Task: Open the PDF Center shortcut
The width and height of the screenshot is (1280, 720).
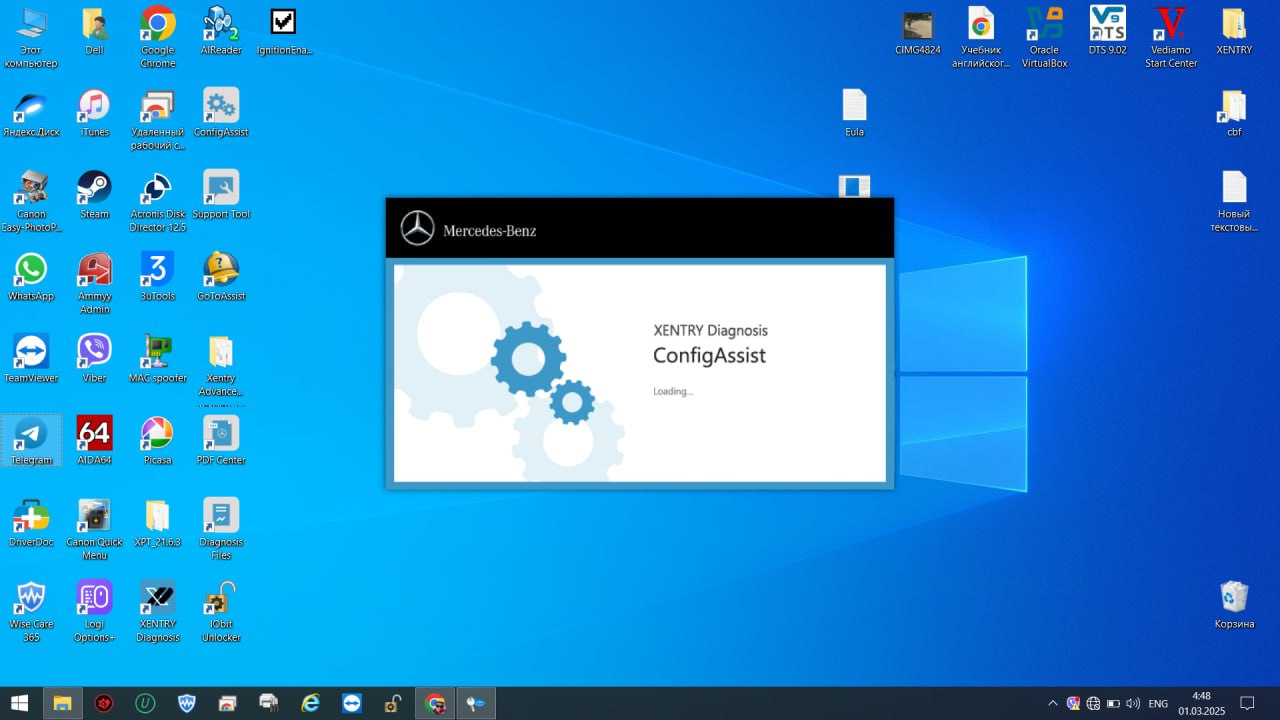Action: click(x=221, y=435)
